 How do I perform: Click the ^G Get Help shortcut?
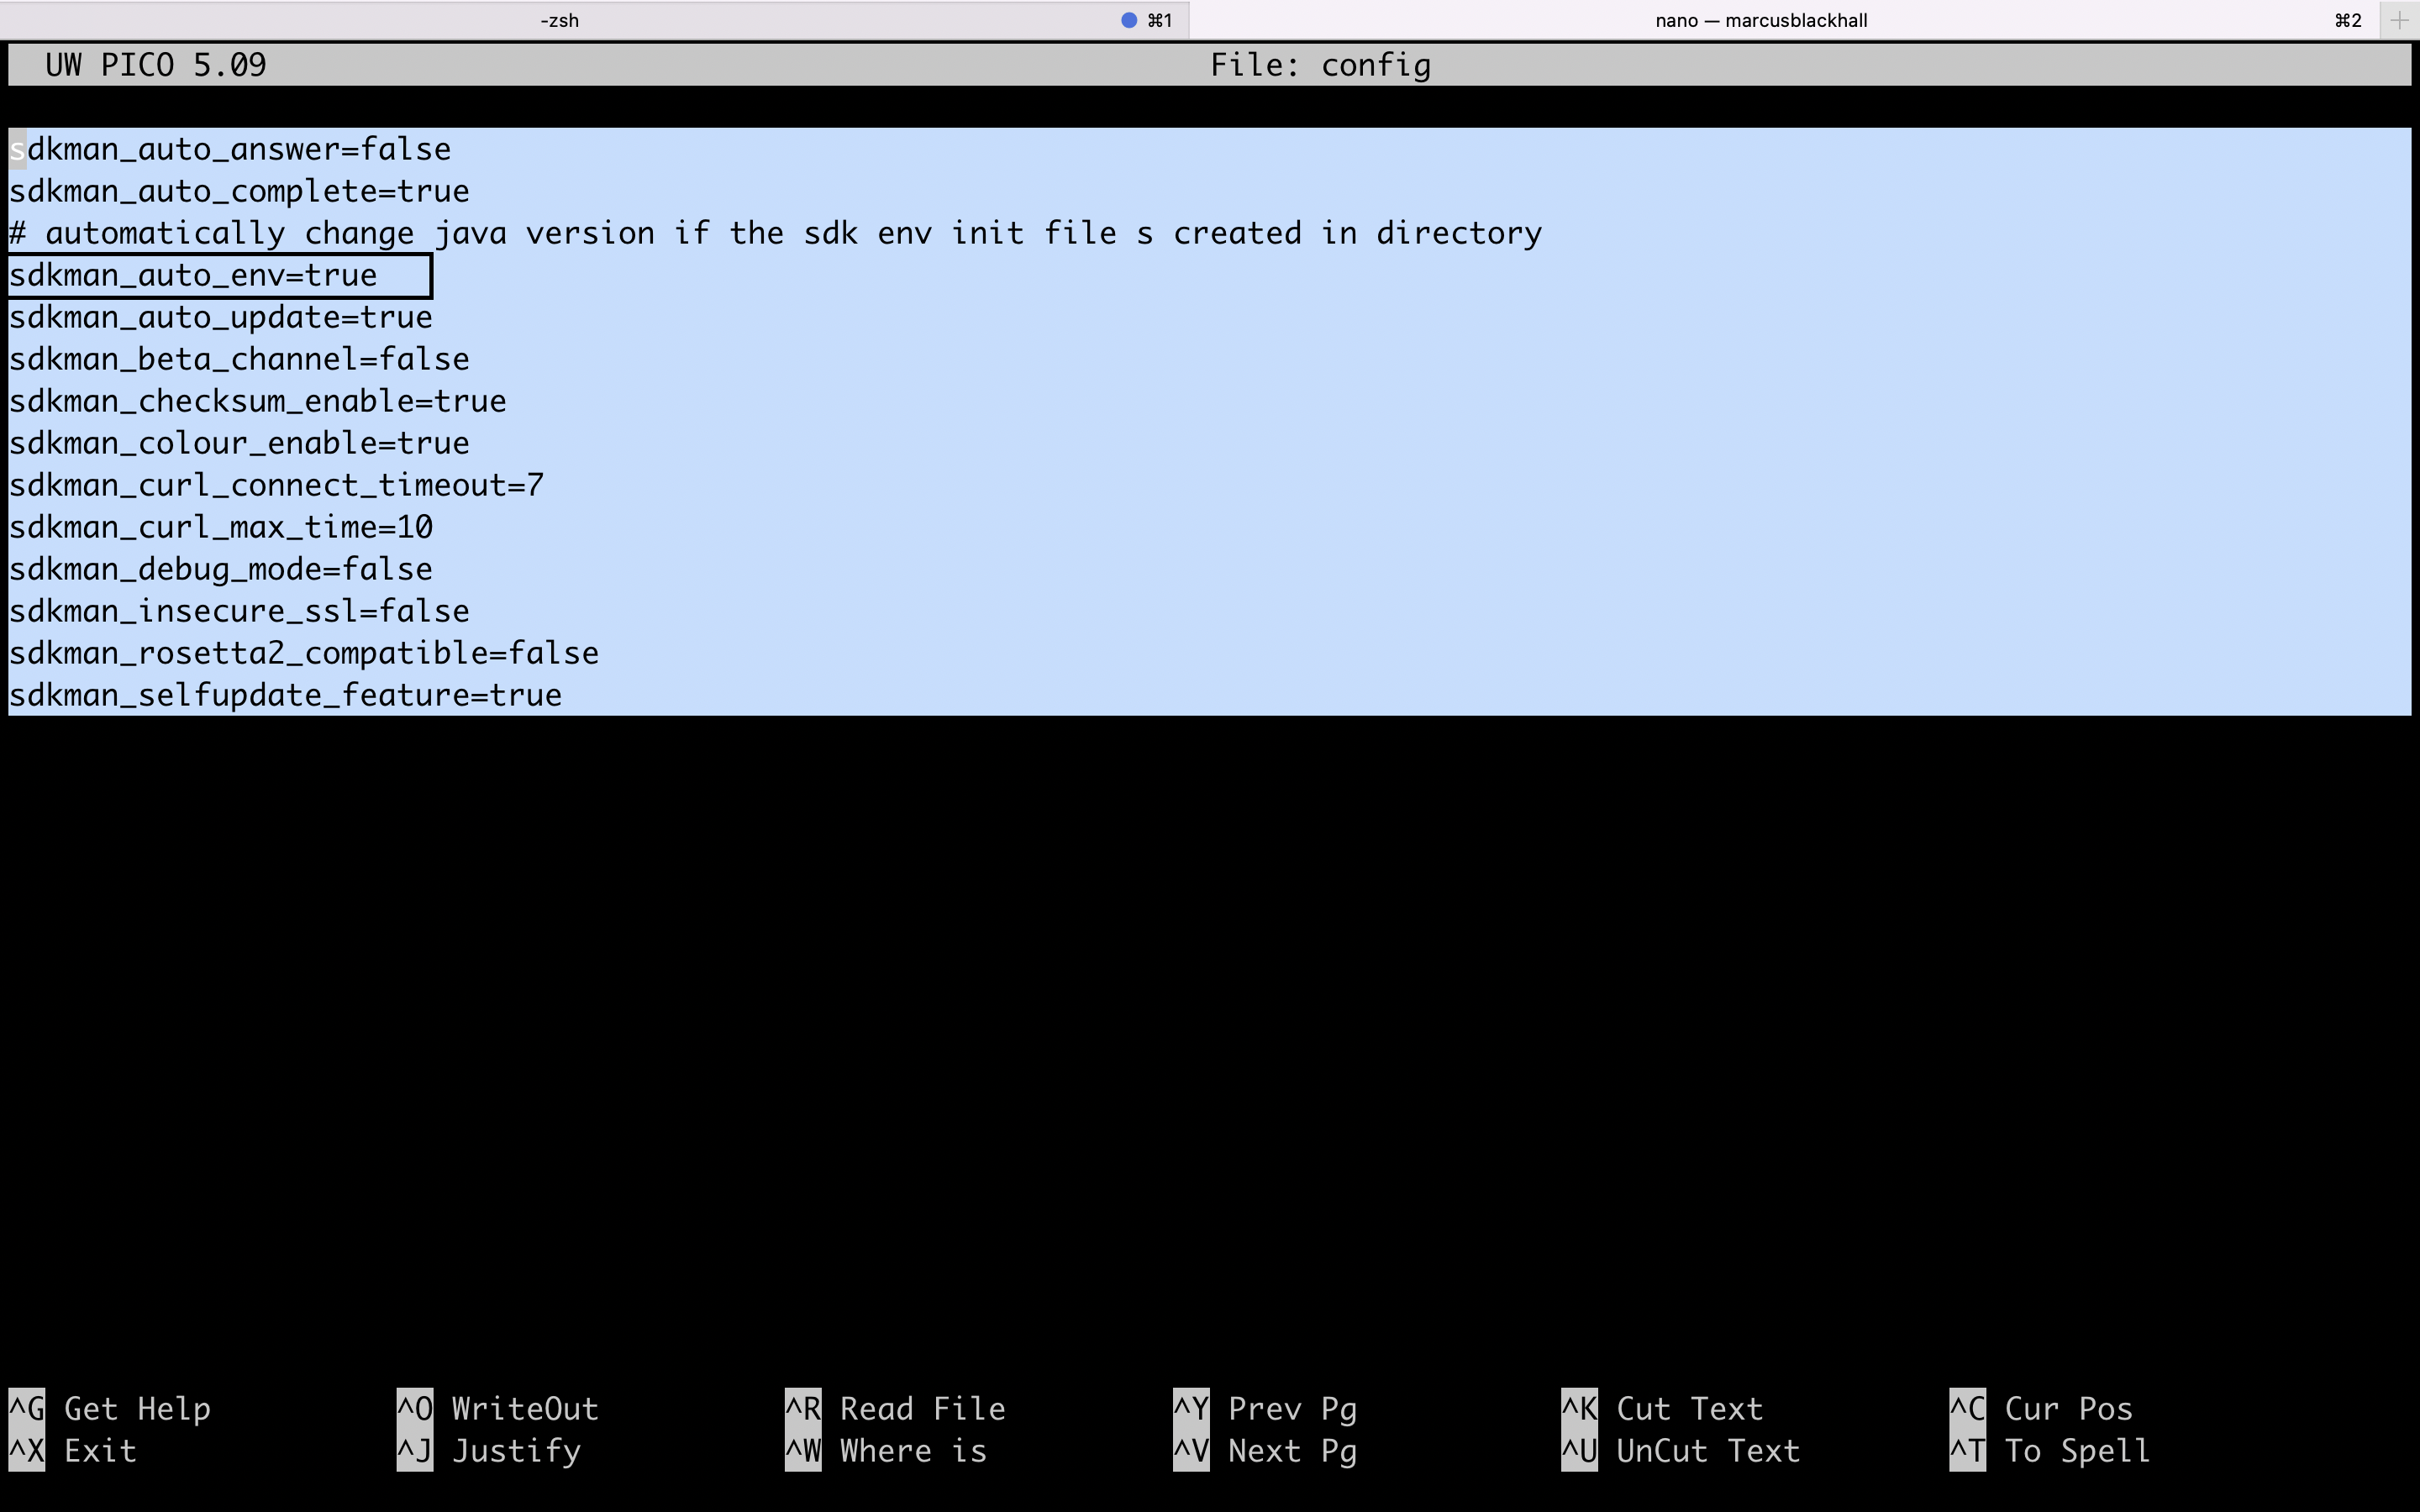tap(110, 1408)
